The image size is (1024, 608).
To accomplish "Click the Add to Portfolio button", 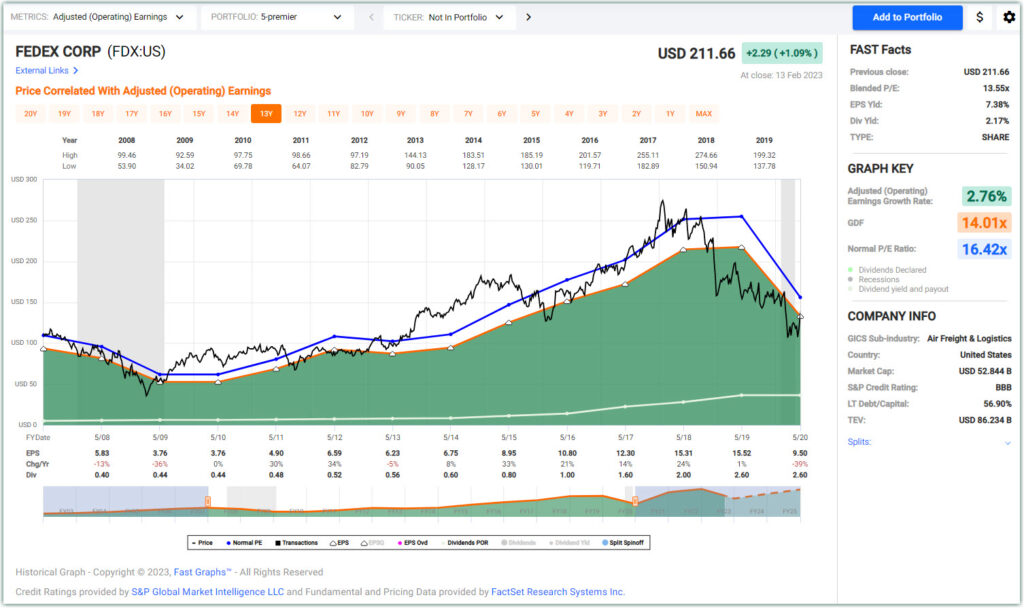I will click(x=907, y=17).
